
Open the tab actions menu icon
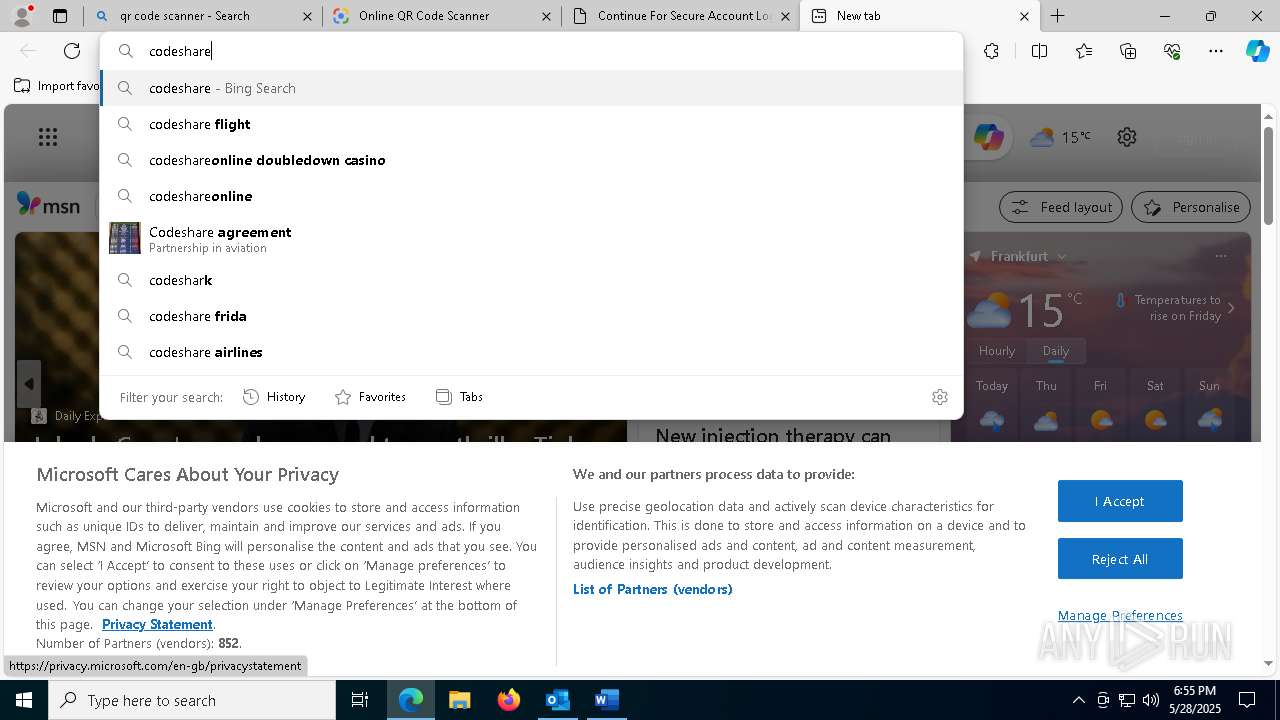(60, 16)
